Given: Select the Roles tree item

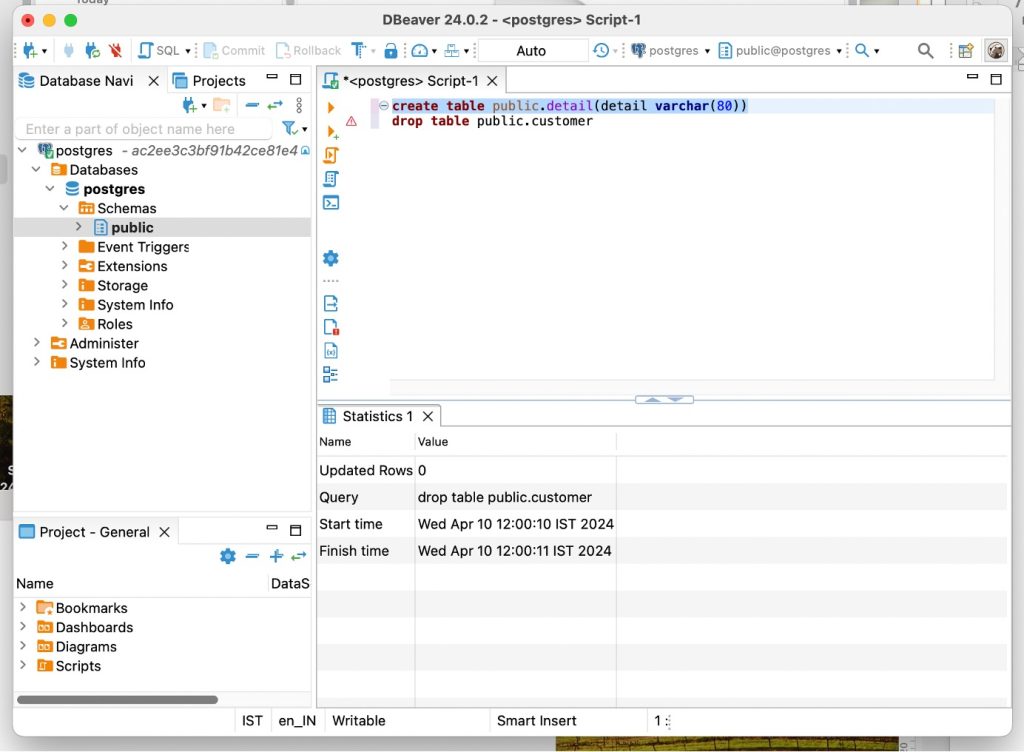Looking at the screenshot, I should coord(114,324).
